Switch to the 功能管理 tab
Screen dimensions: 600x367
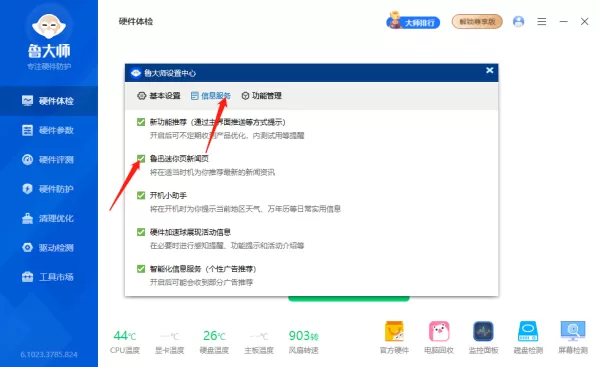point(262,96)
